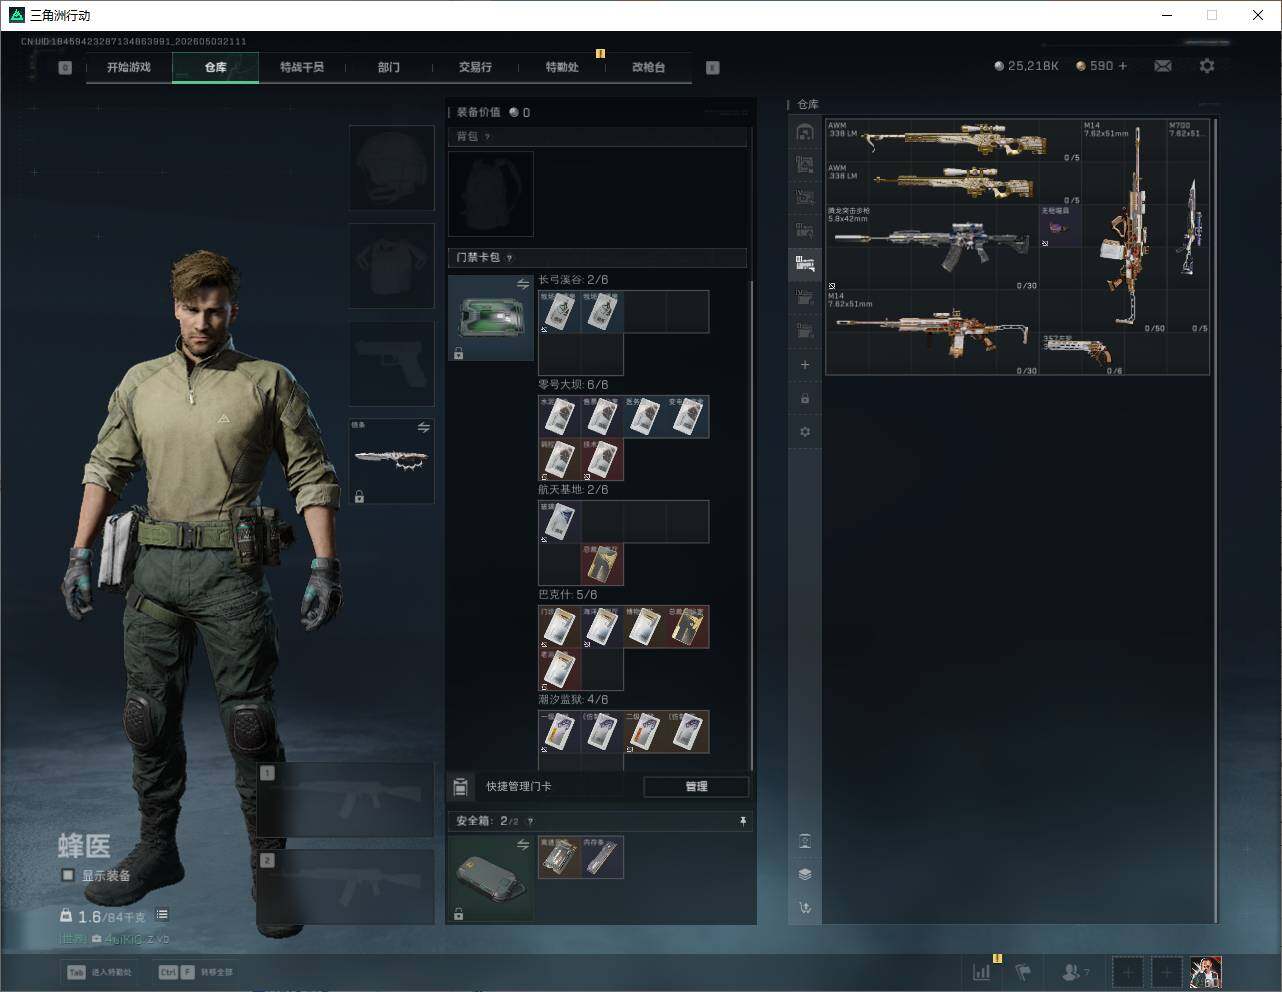Add a warehouse page with plus icon
The height and width of the screenshot is (992, 1282).
coord(805,365)
